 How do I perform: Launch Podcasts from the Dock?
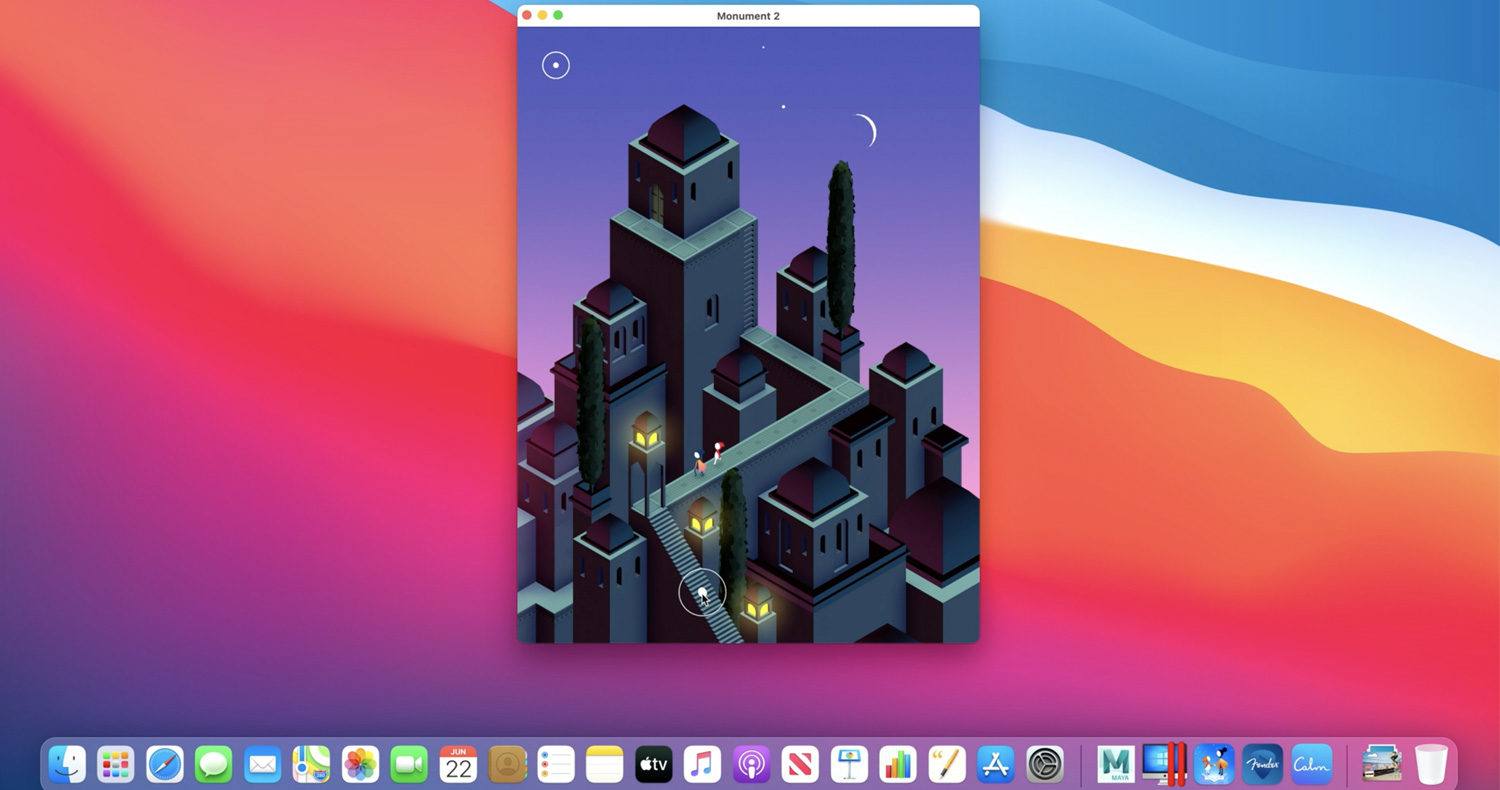[752, 765]
